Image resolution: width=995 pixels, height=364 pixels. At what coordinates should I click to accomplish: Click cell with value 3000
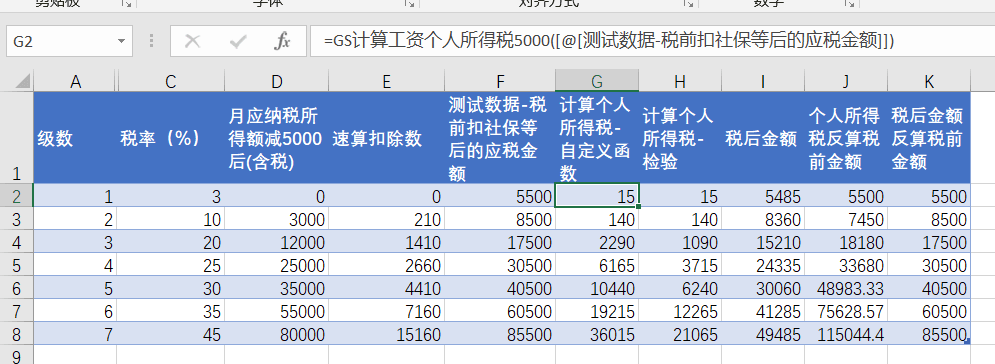277,219
